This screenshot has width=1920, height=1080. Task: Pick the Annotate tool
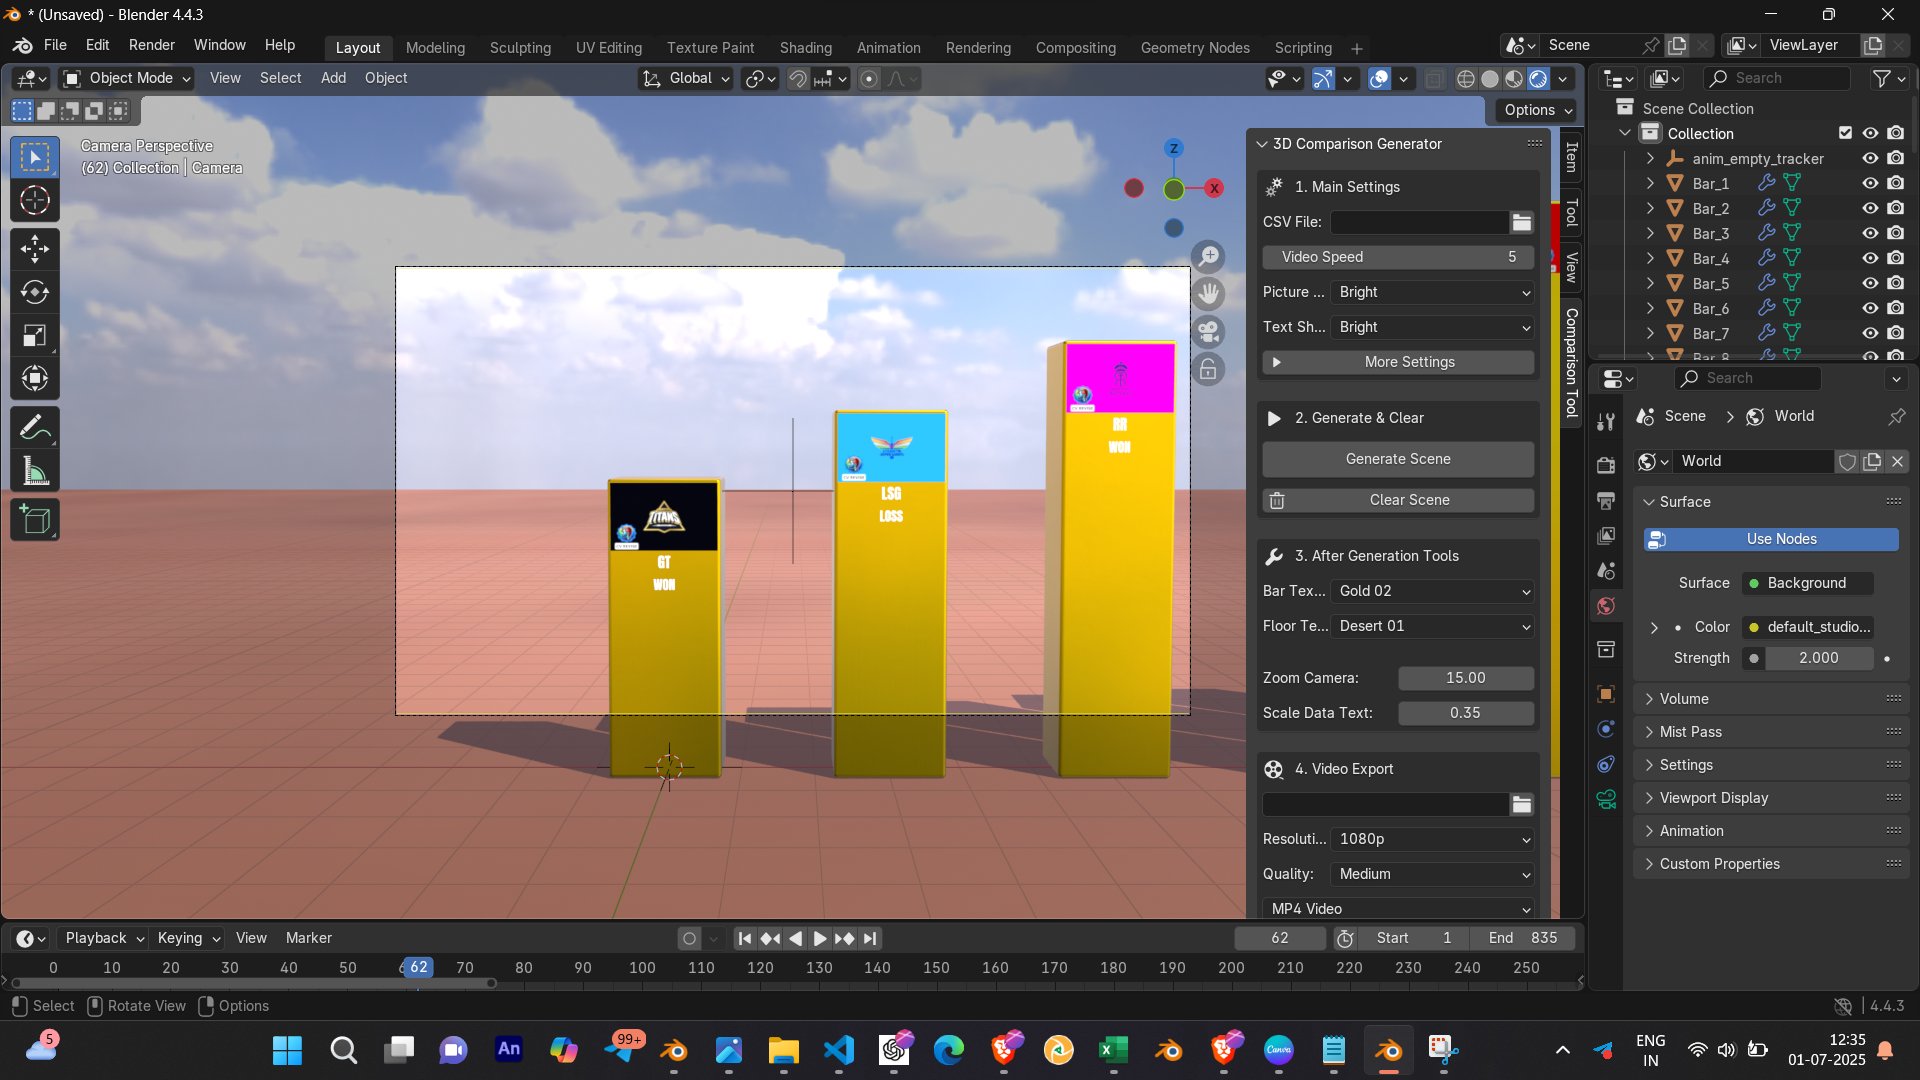(35, 427)
